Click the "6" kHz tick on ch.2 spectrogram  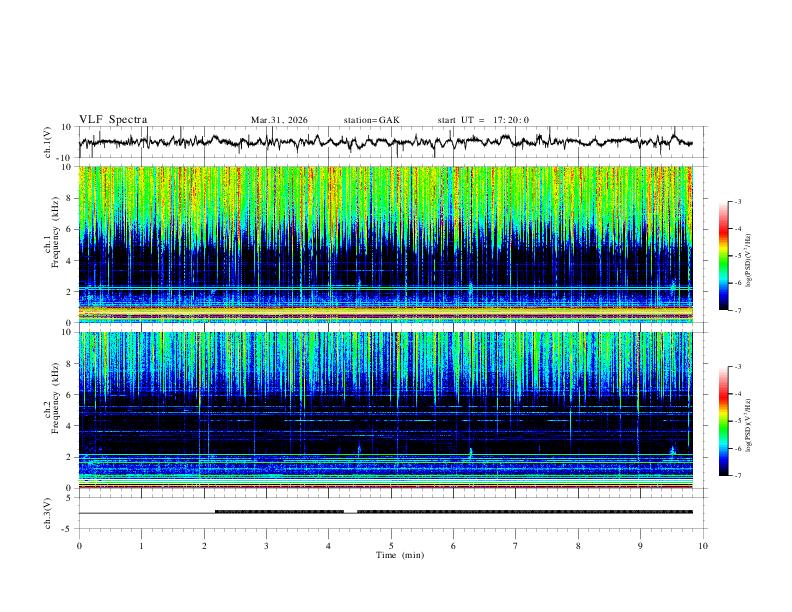click(x=69, y=395)
